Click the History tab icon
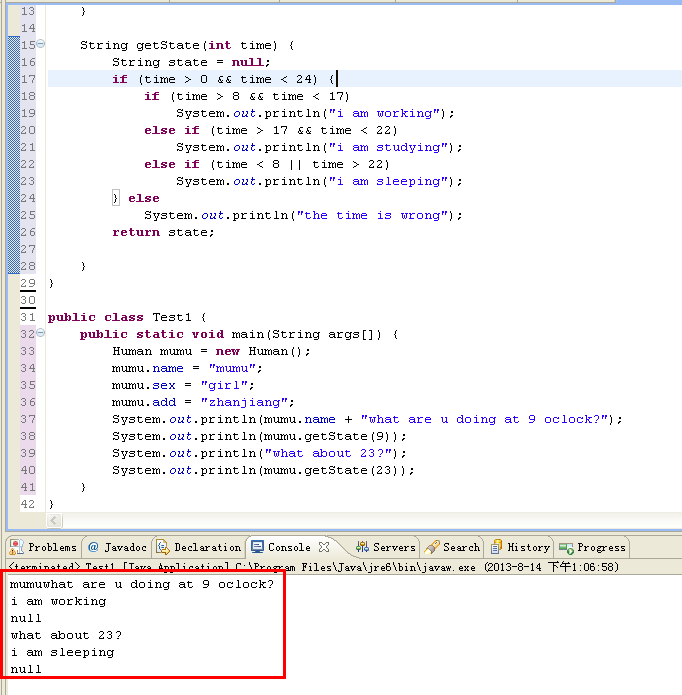The width and height of the screenshot is (682, 695). click(x=496, y=547)
